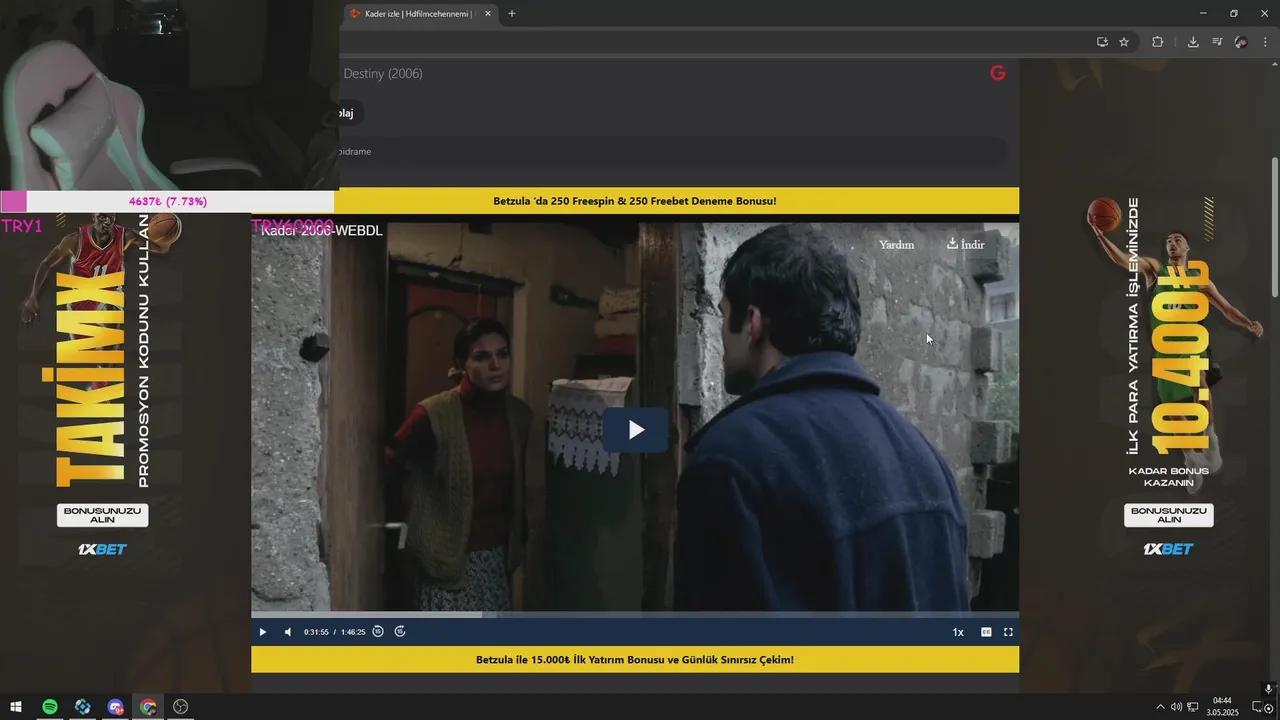Switch to Chrome in the taskbar
Viewport: 1280px width, 720px height.
(x=148, y=707)
